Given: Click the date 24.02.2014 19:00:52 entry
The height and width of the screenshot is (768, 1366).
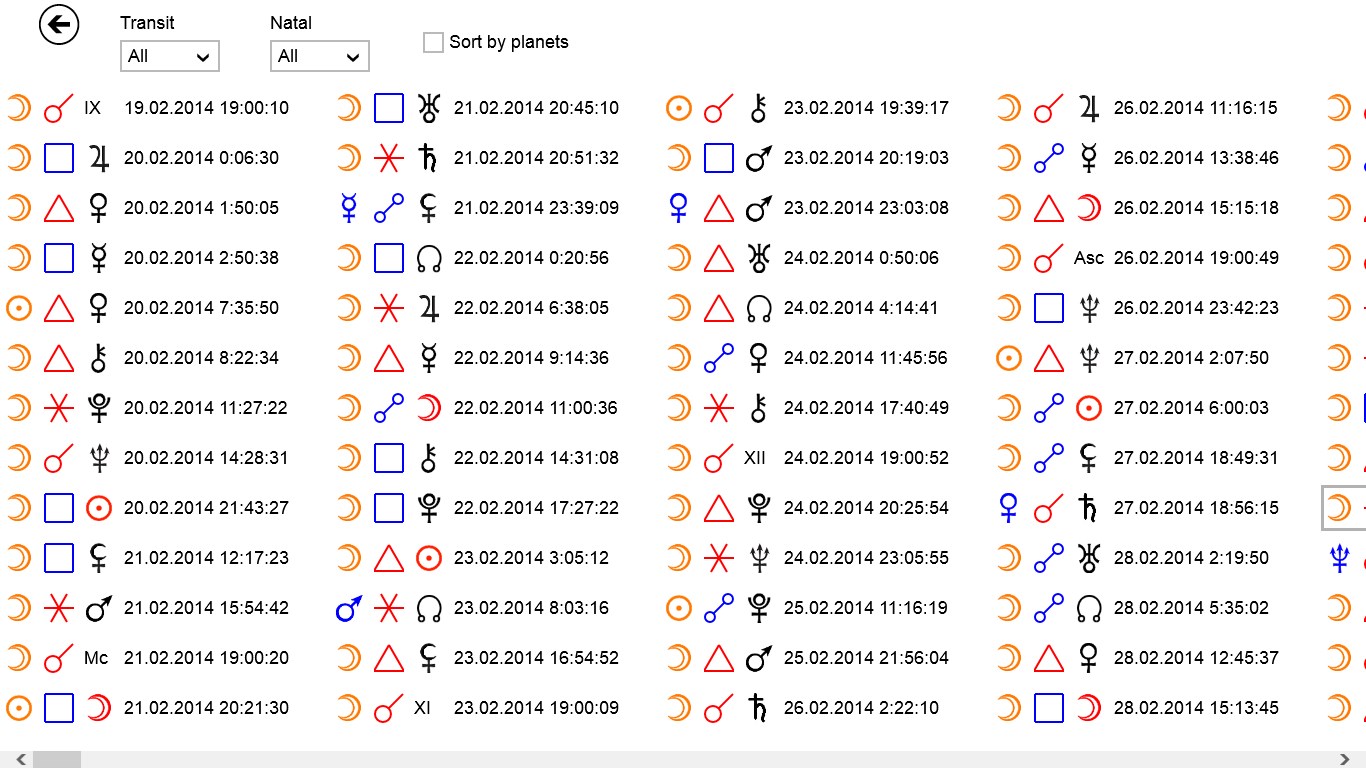Looking at the screenshot, I should click(x=866, y=458).
